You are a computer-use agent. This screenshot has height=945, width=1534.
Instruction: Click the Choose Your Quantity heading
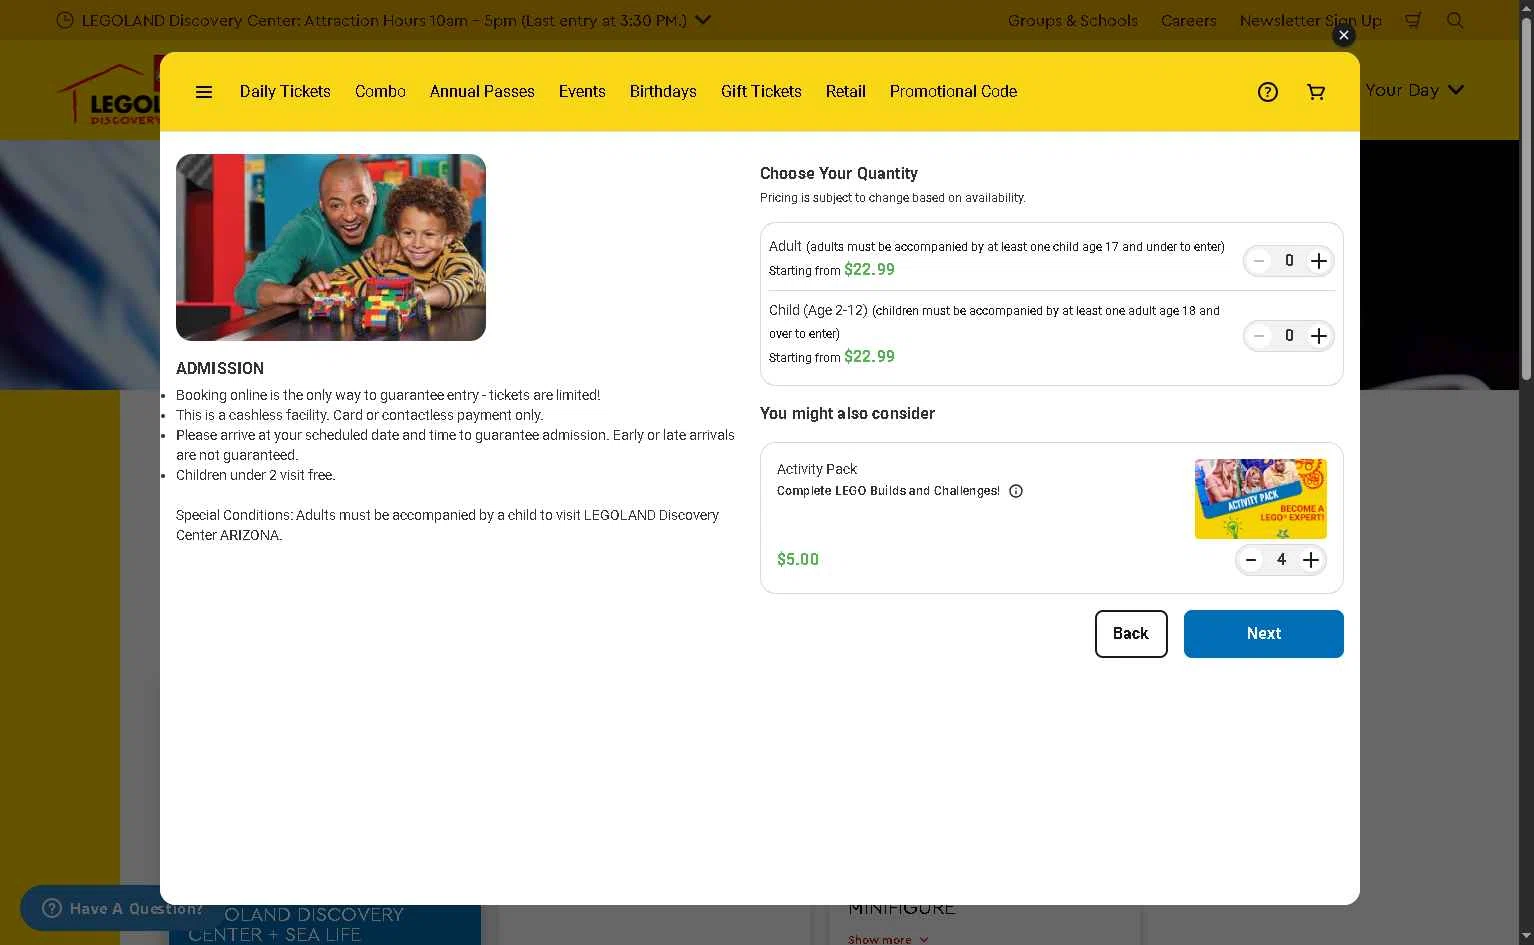pos(839,174)
